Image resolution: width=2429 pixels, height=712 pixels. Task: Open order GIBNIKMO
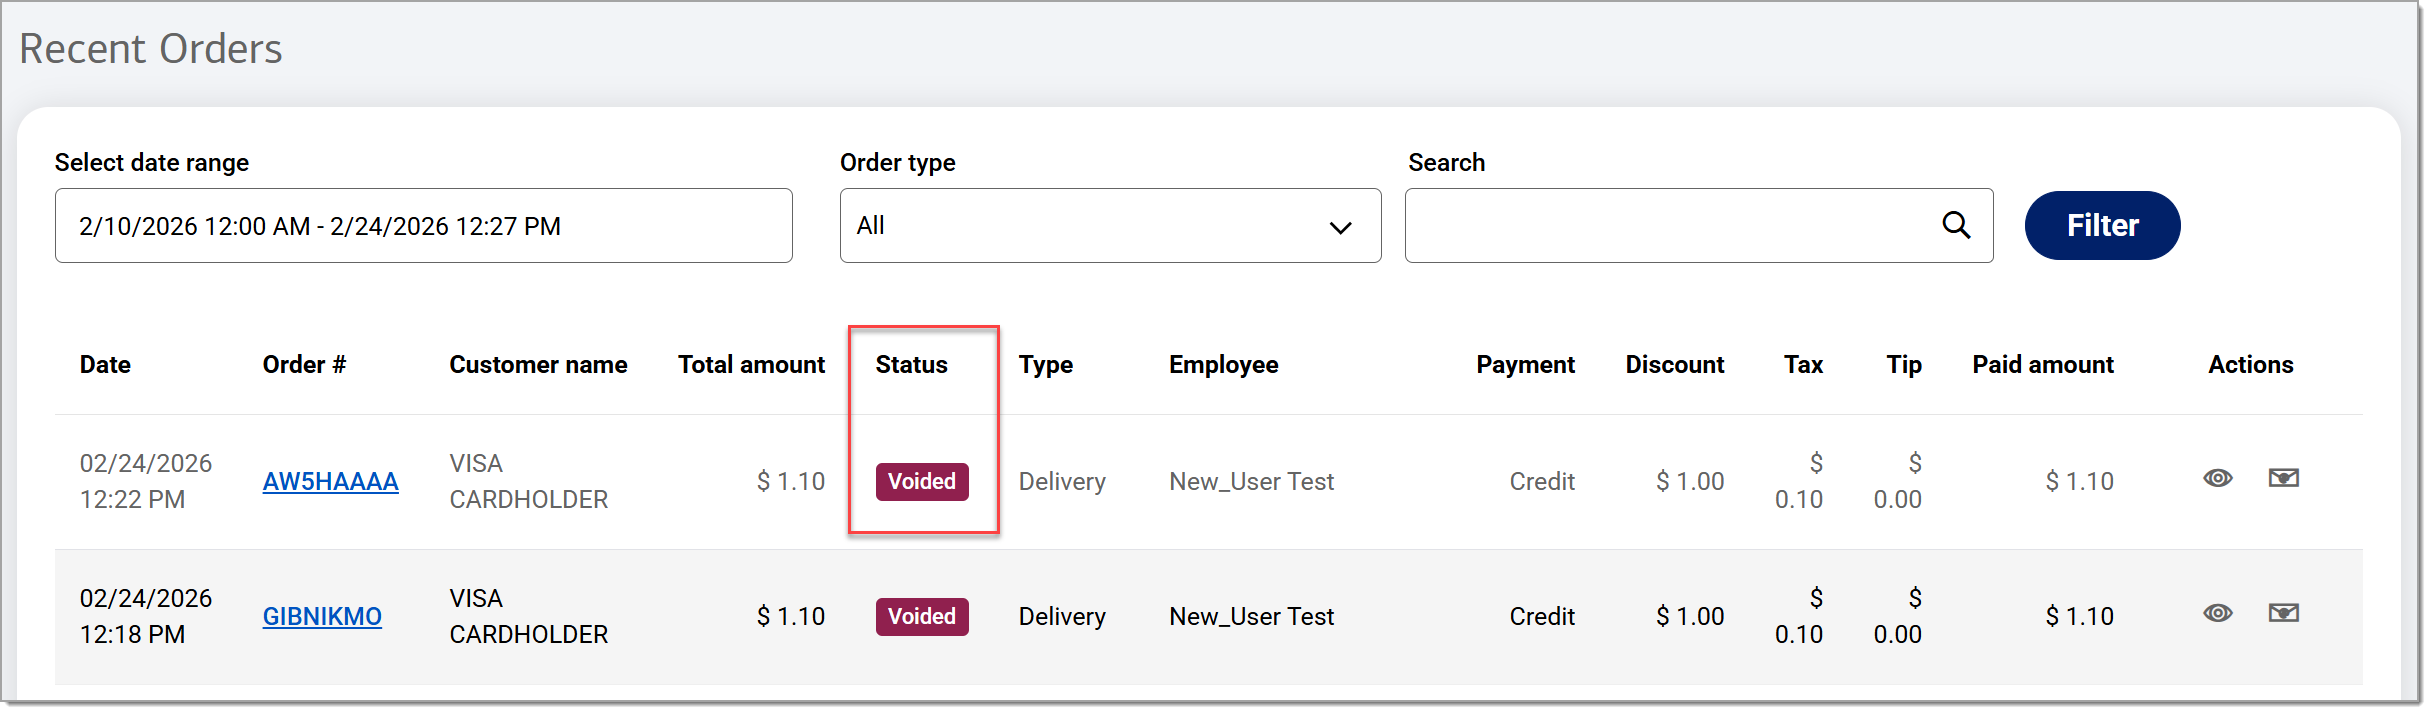click(322, 616)
